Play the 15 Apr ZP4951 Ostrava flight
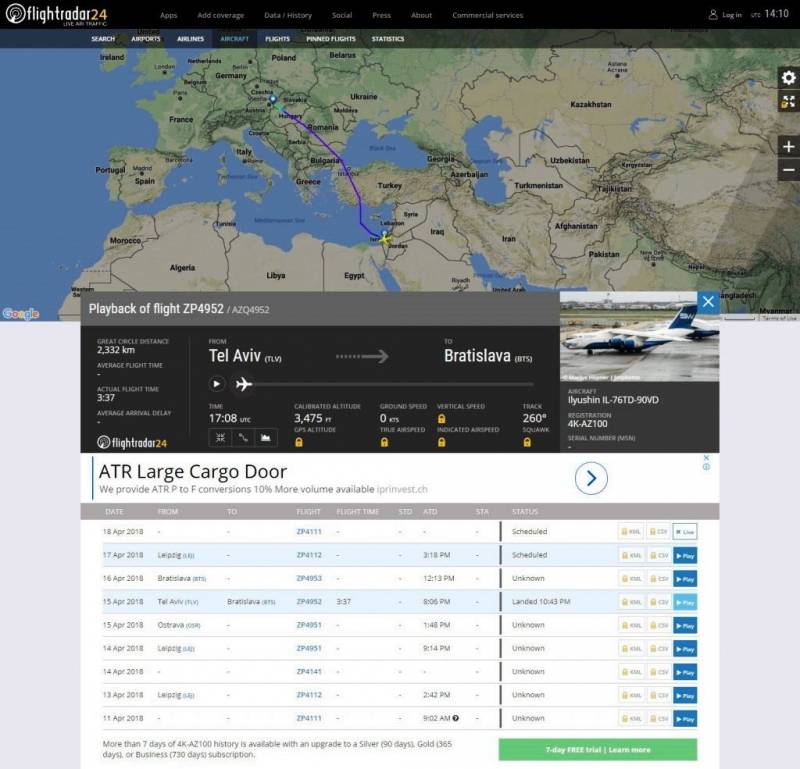Screen dimensions: 800x769 click(x=685, y=625)
